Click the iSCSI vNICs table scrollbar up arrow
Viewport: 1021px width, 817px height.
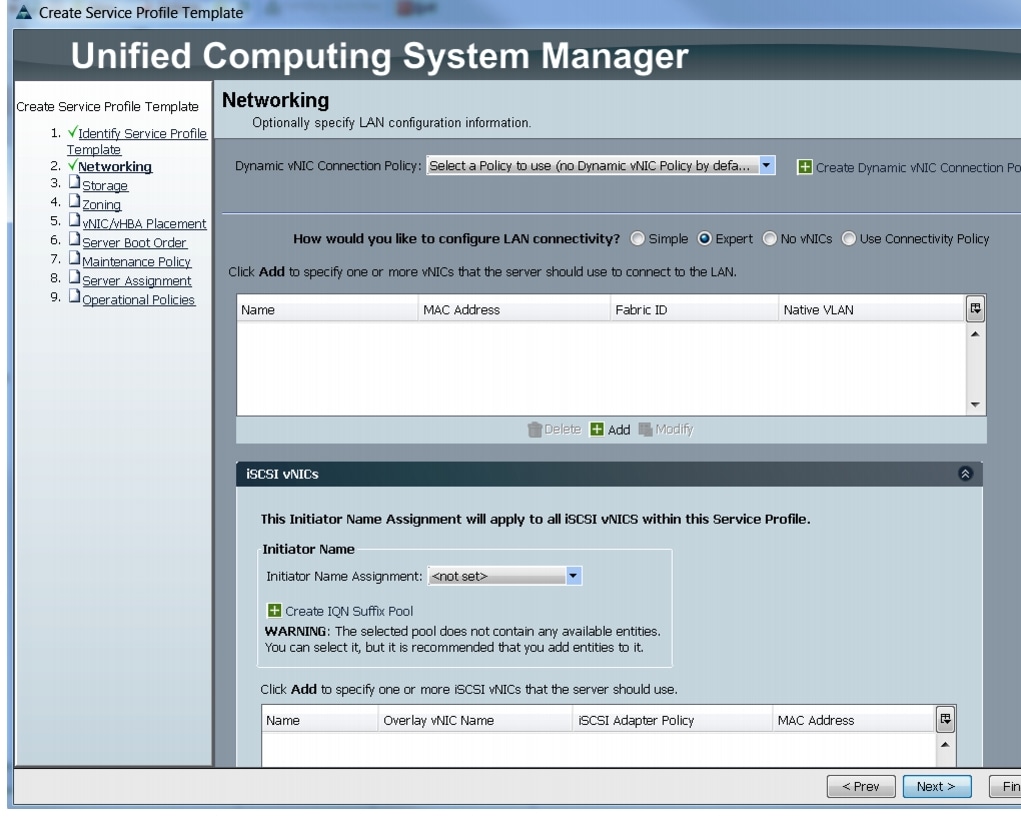click(945, 744)
